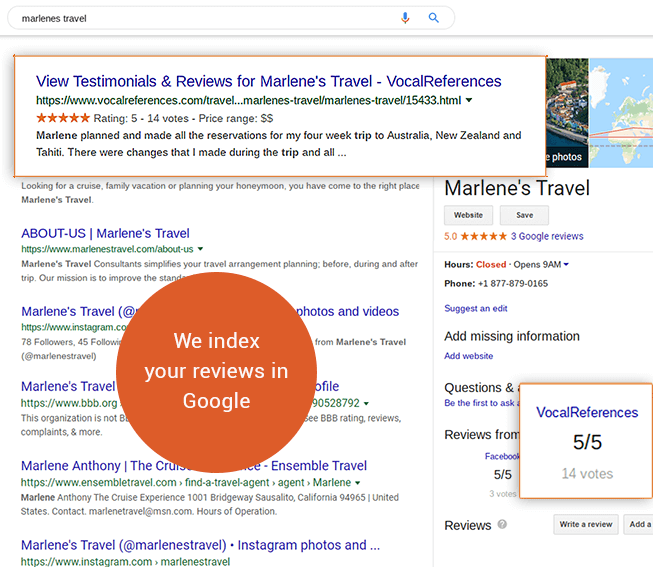Click the Save button

(x=524, y=215)
